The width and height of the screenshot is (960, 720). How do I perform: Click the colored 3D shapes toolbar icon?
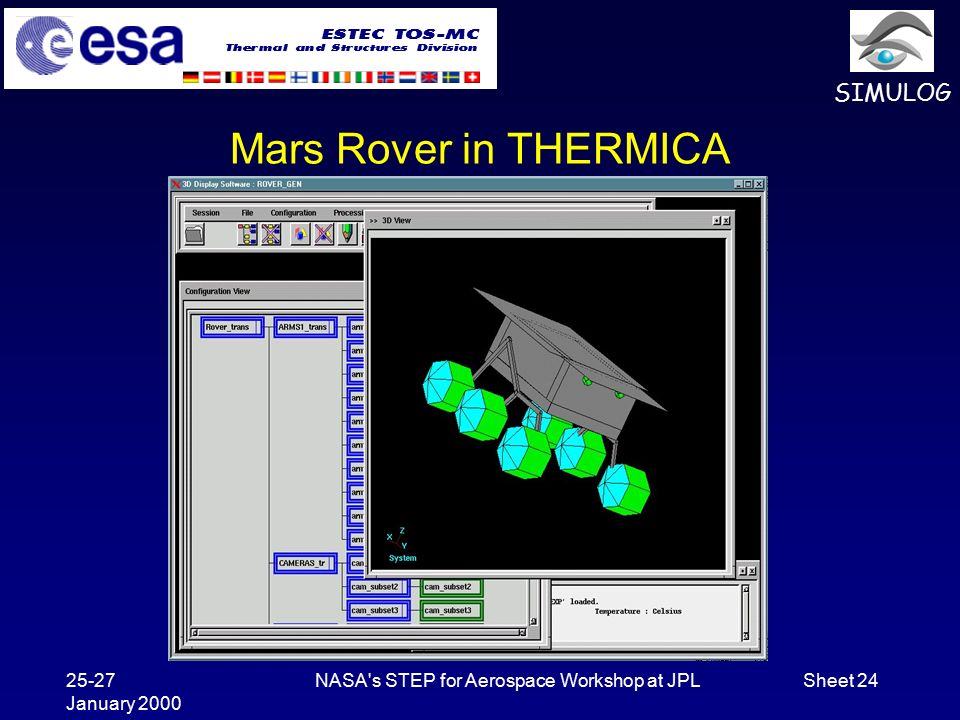[300, 234]
